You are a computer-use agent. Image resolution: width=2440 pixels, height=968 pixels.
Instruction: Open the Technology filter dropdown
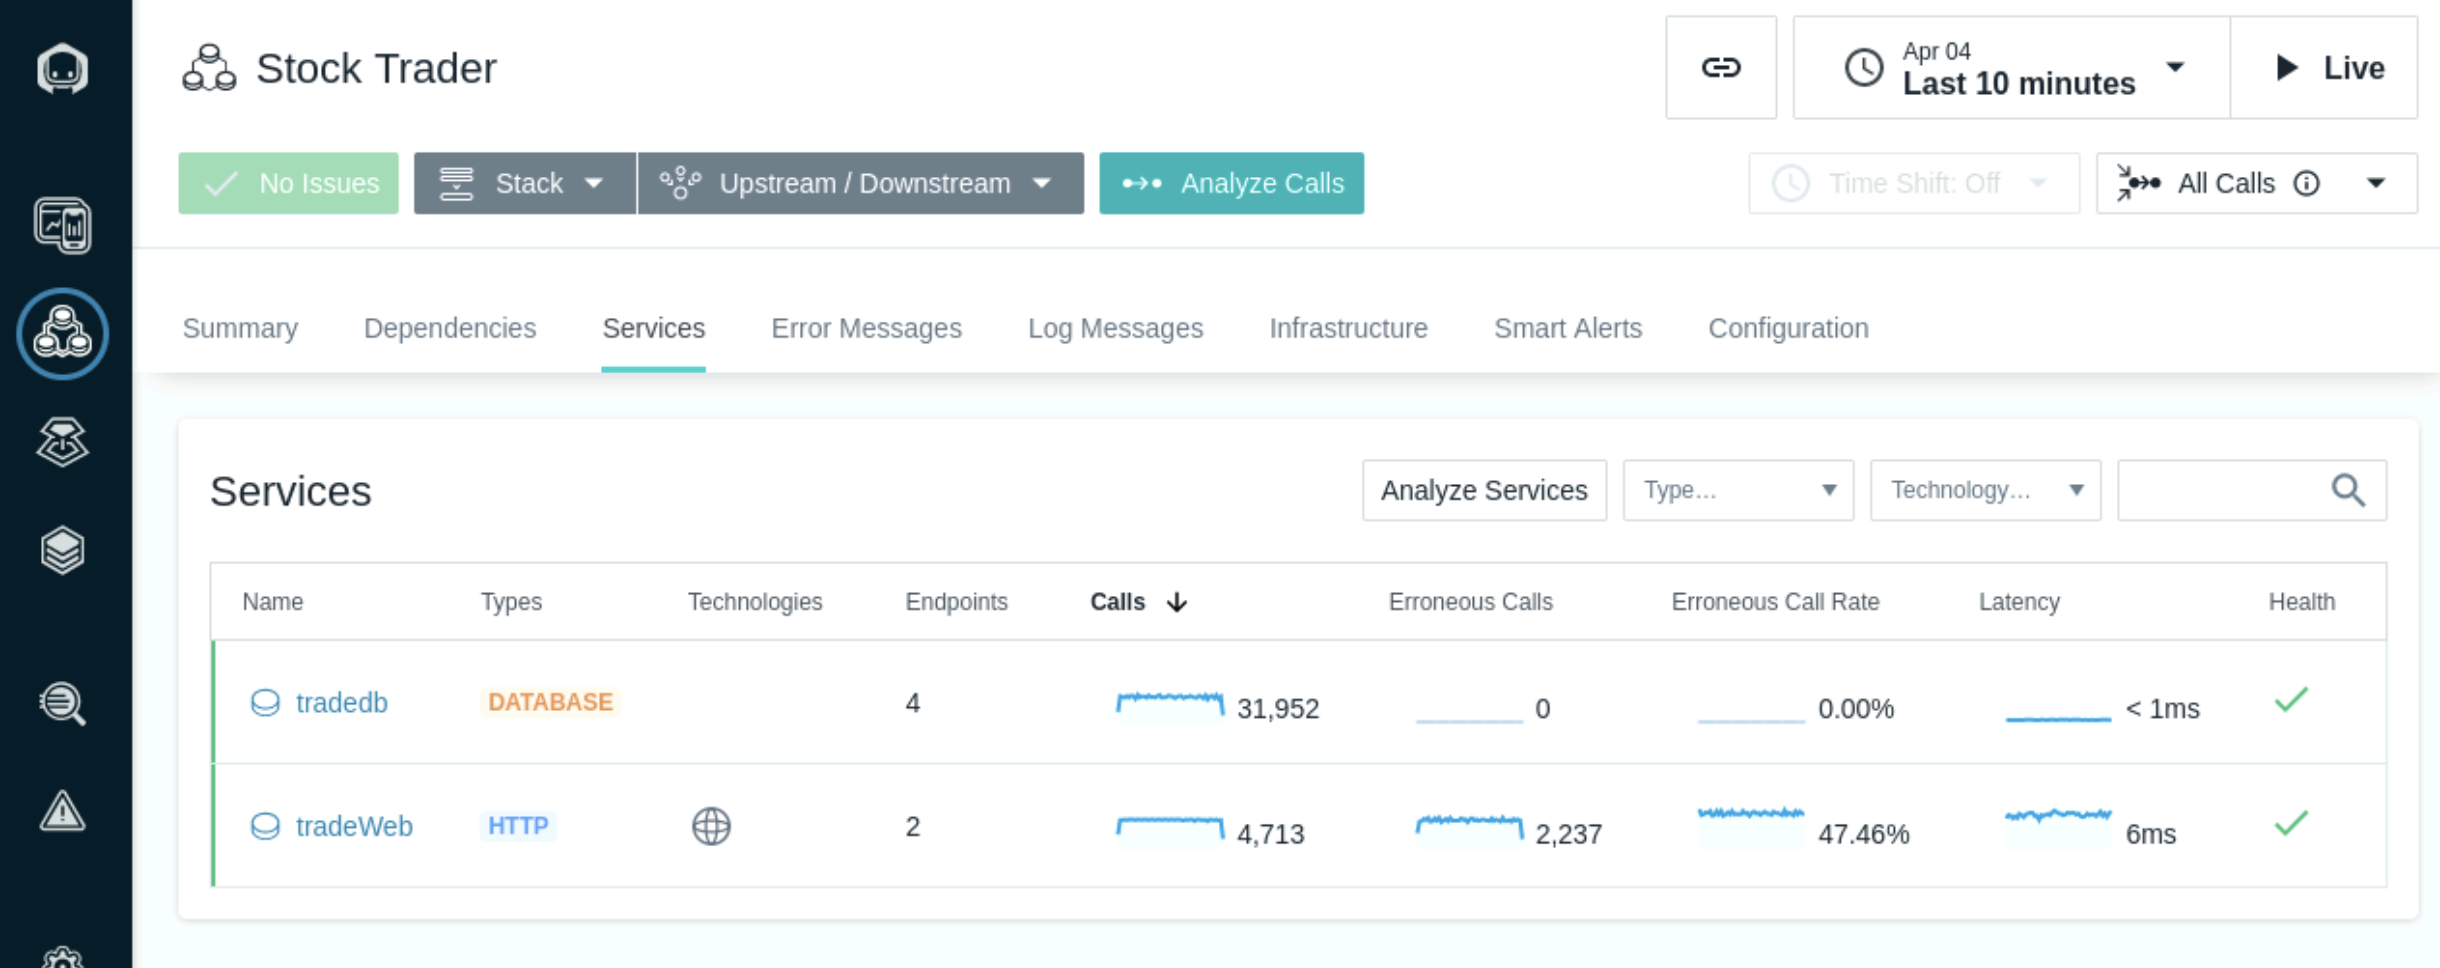(1985, 490)
